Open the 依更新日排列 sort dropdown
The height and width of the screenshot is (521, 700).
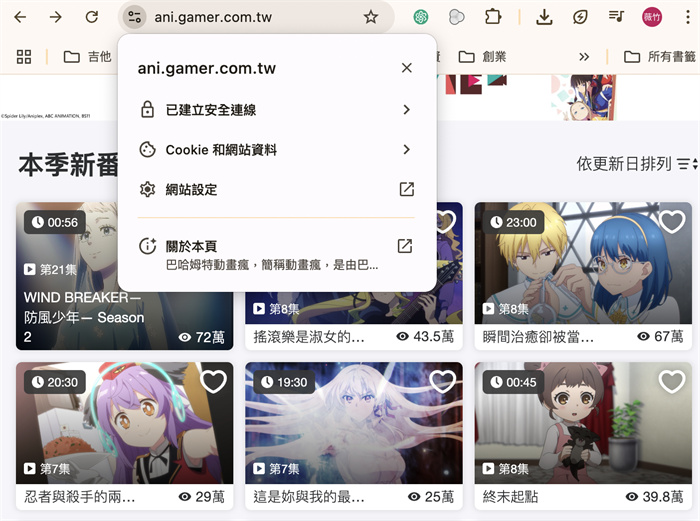(637, 164)
